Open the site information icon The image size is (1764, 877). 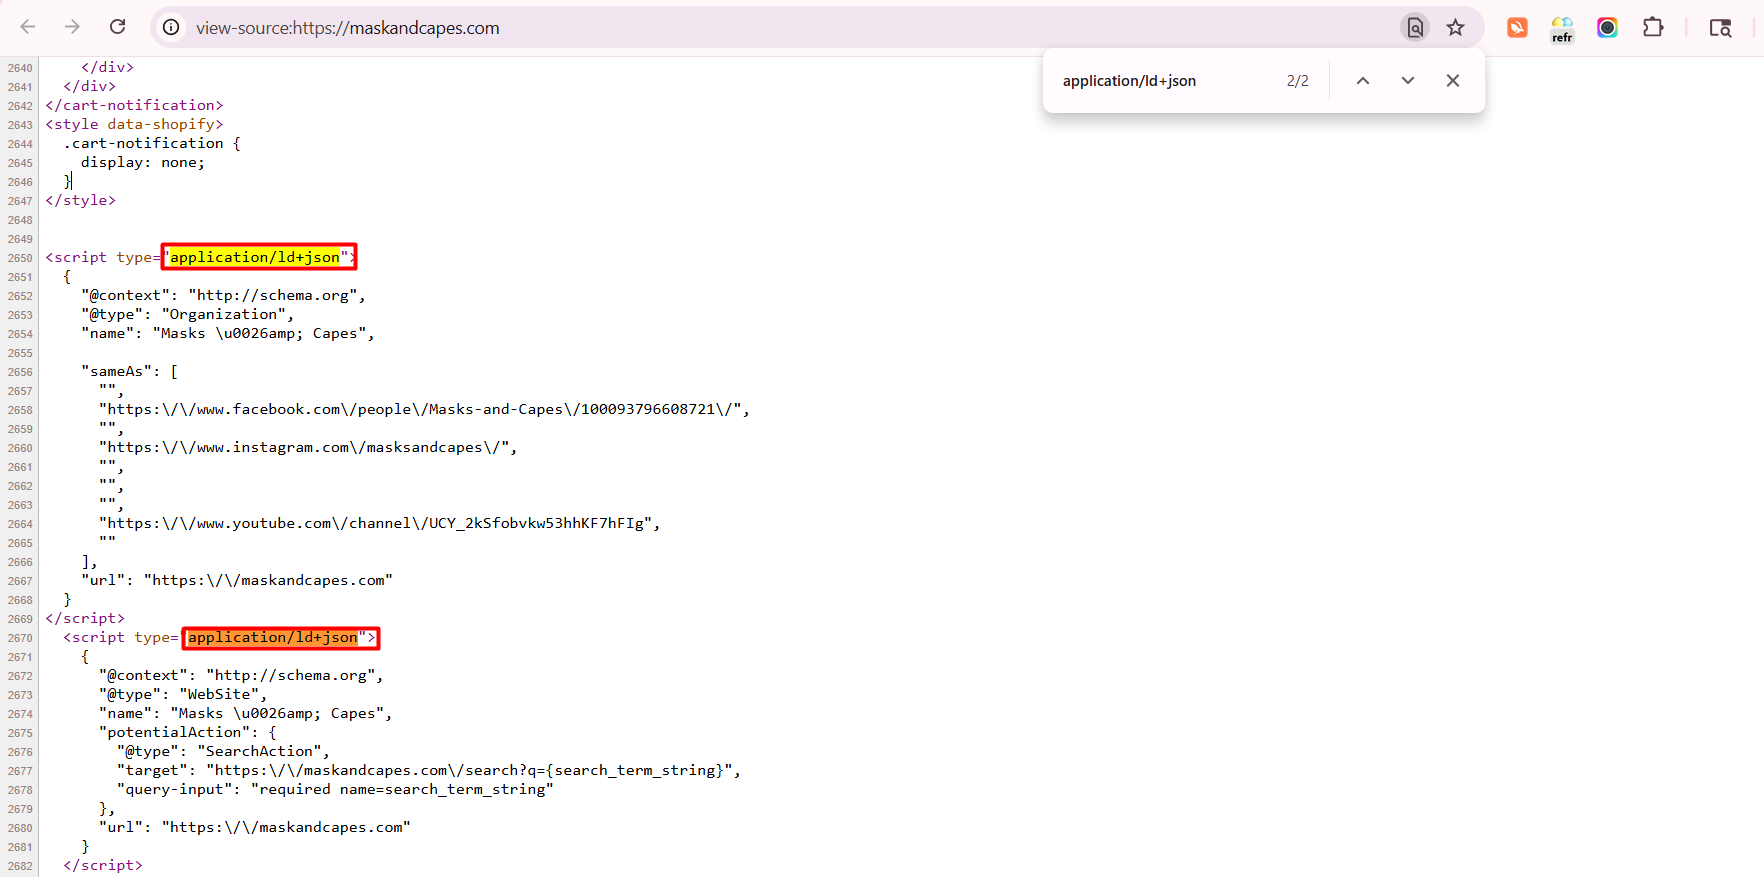pyautogui.click(x=172, y=27)
